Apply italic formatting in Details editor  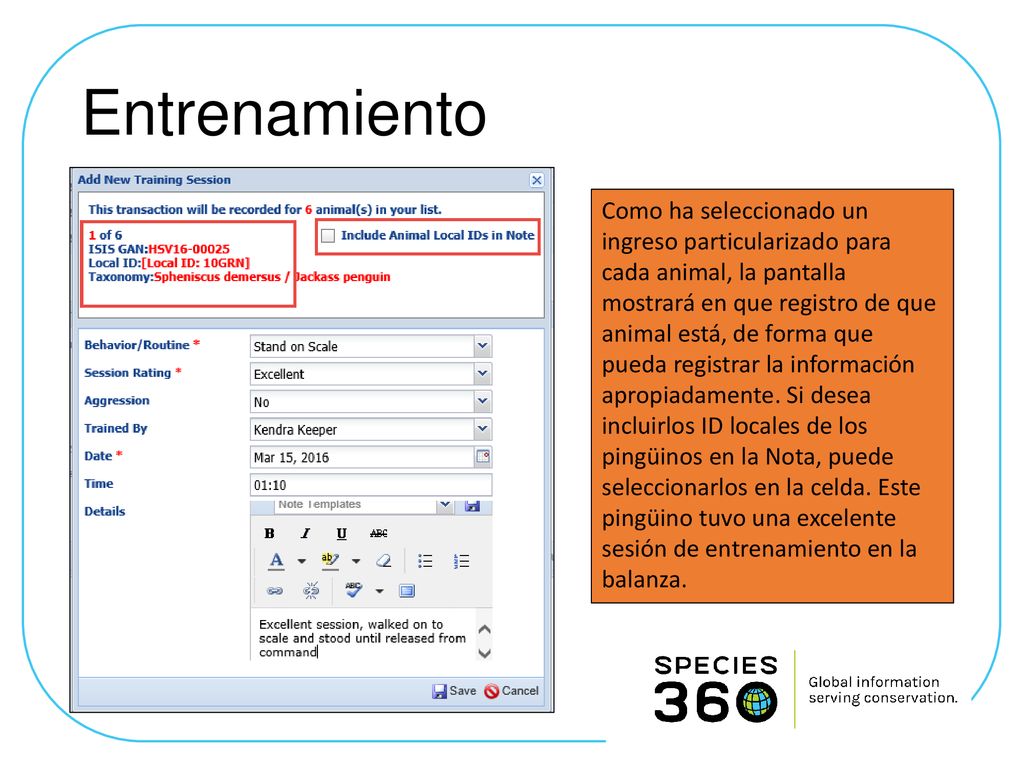point(305,534)
